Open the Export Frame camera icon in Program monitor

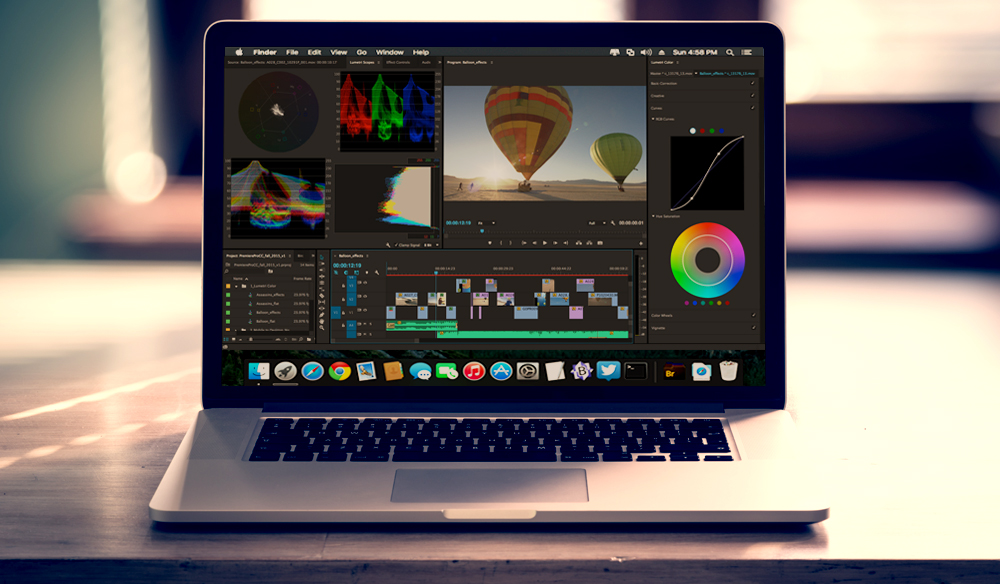[599, 242]
